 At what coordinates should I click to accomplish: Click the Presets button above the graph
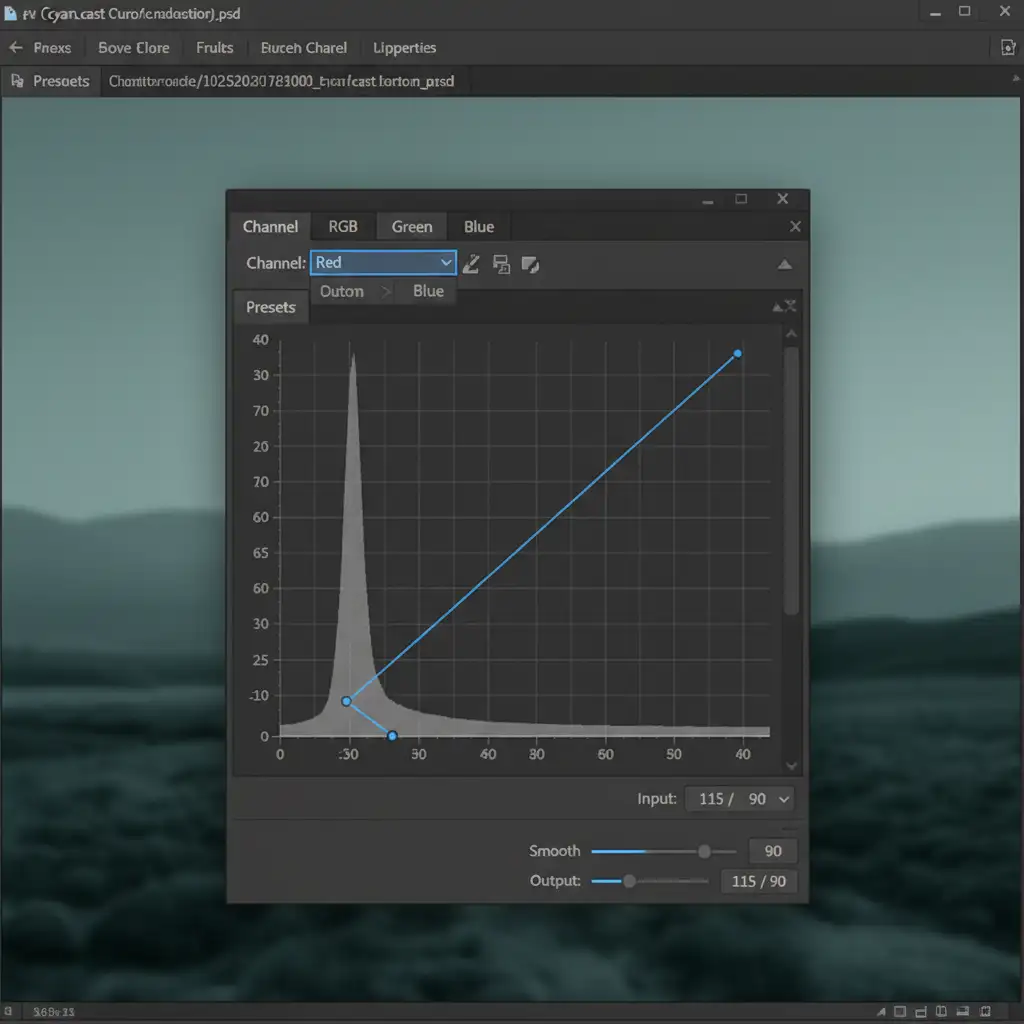click(271, 307)
